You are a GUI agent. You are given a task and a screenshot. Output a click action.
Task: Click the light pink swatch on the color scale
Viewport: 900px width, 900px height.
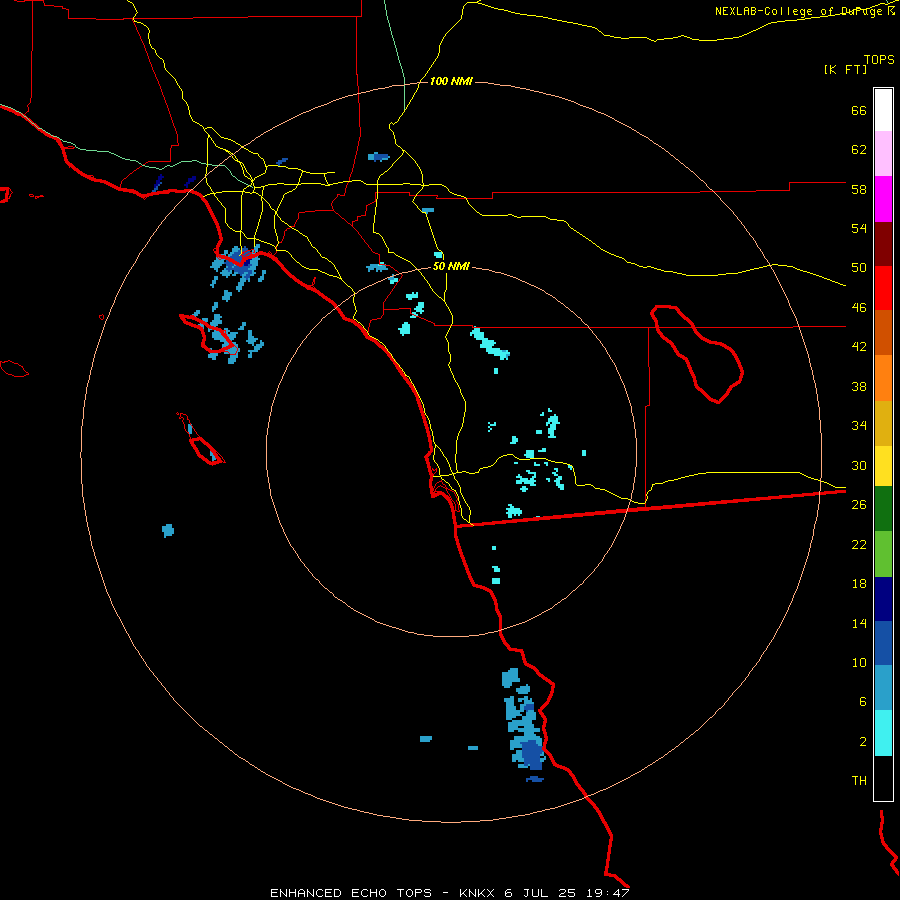pyautogui.click(x=883, y=153)
